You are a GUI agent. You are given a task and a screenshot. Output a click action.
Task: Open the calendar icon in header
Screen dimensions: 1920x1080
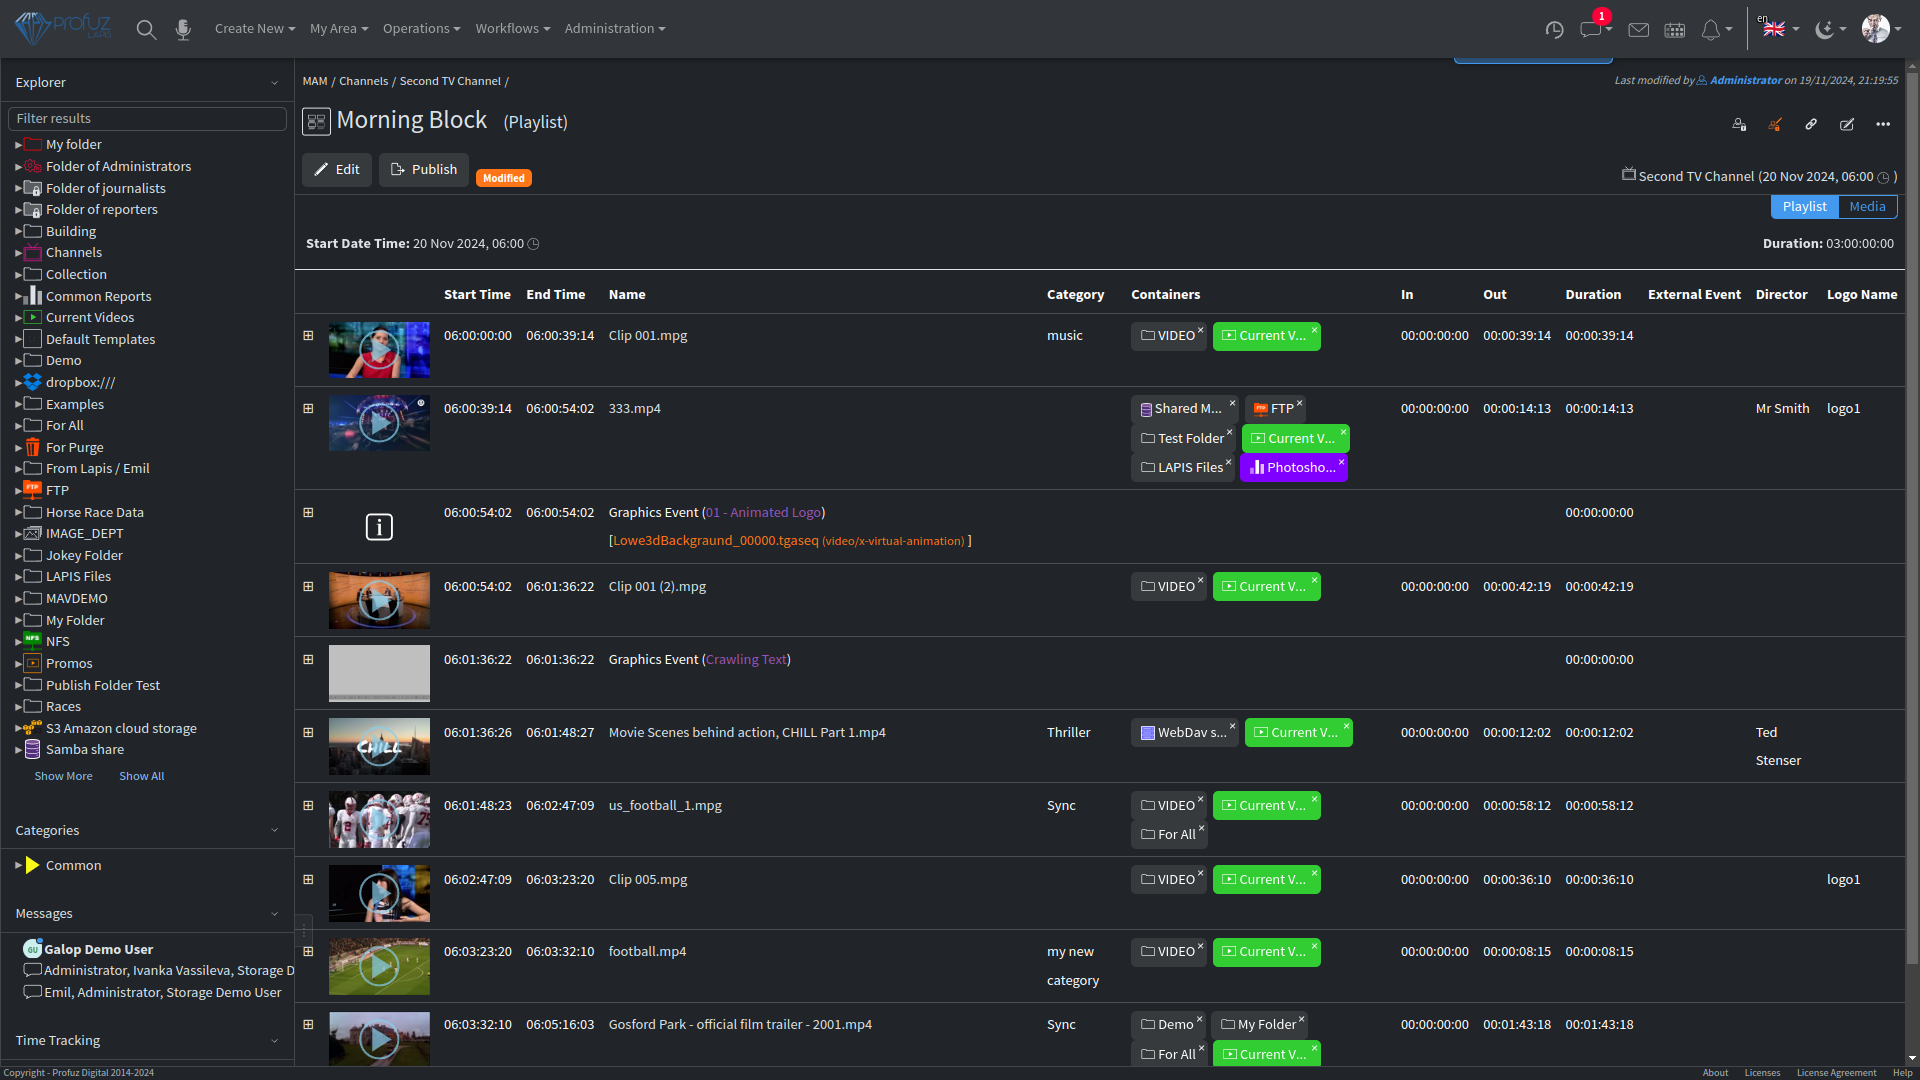point(1675,29)
